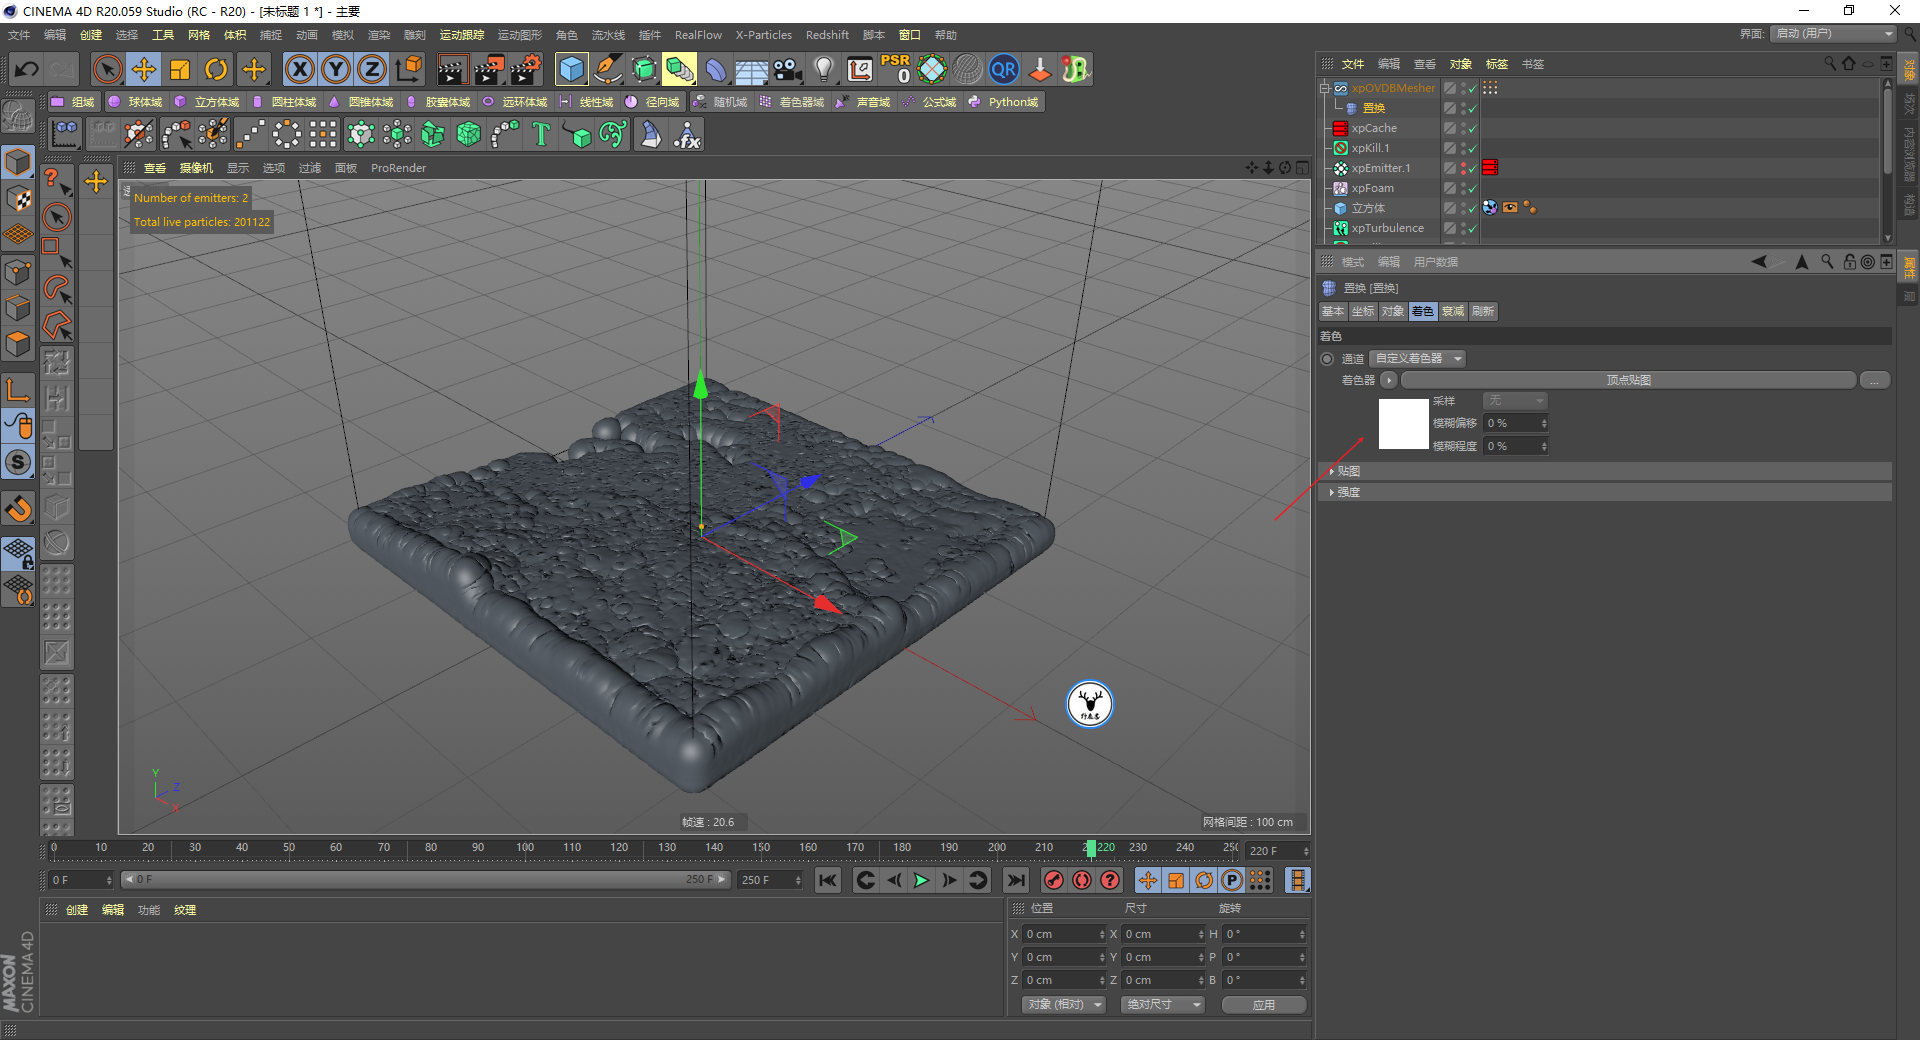Switch to the 衰减 tab

click(1452, 312)
